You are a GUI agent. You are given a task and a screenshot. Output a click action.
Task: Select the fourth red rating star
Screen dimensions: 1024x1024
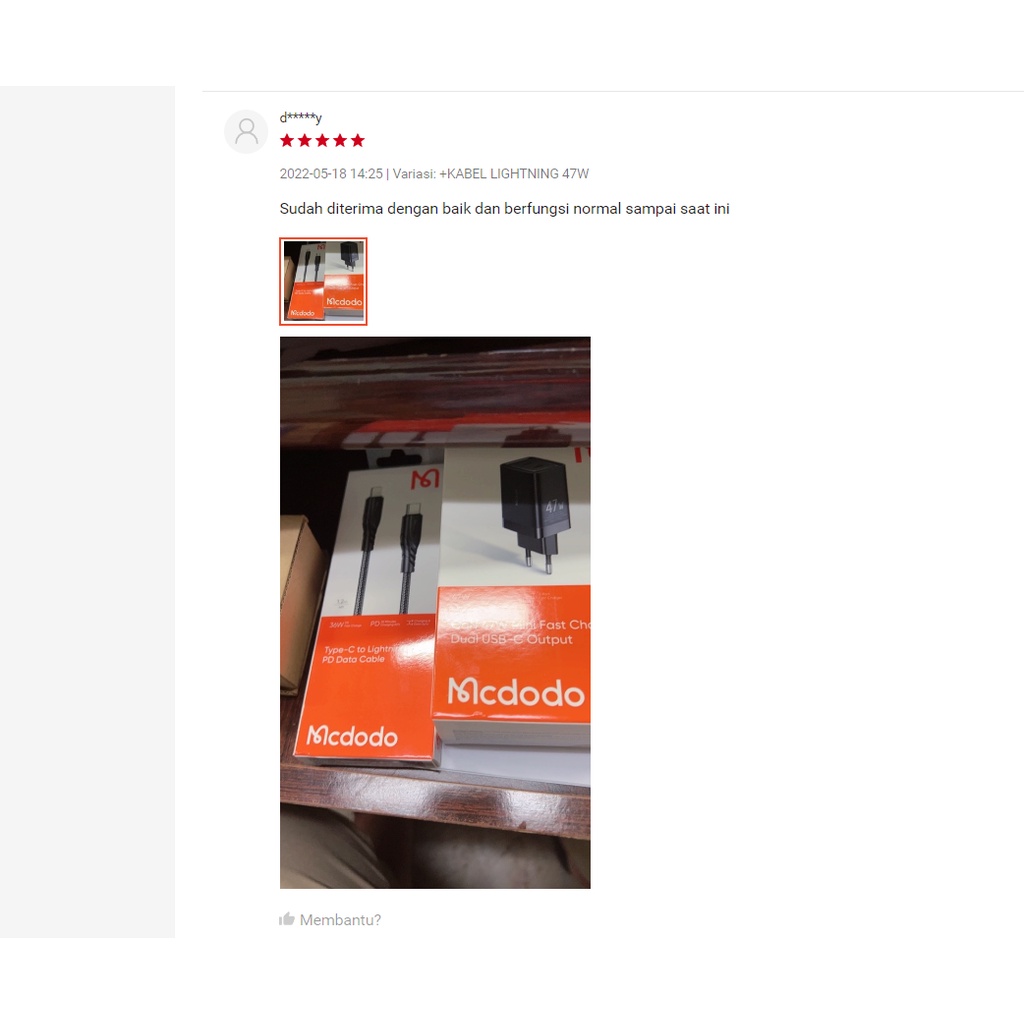[x=340, y=140]
